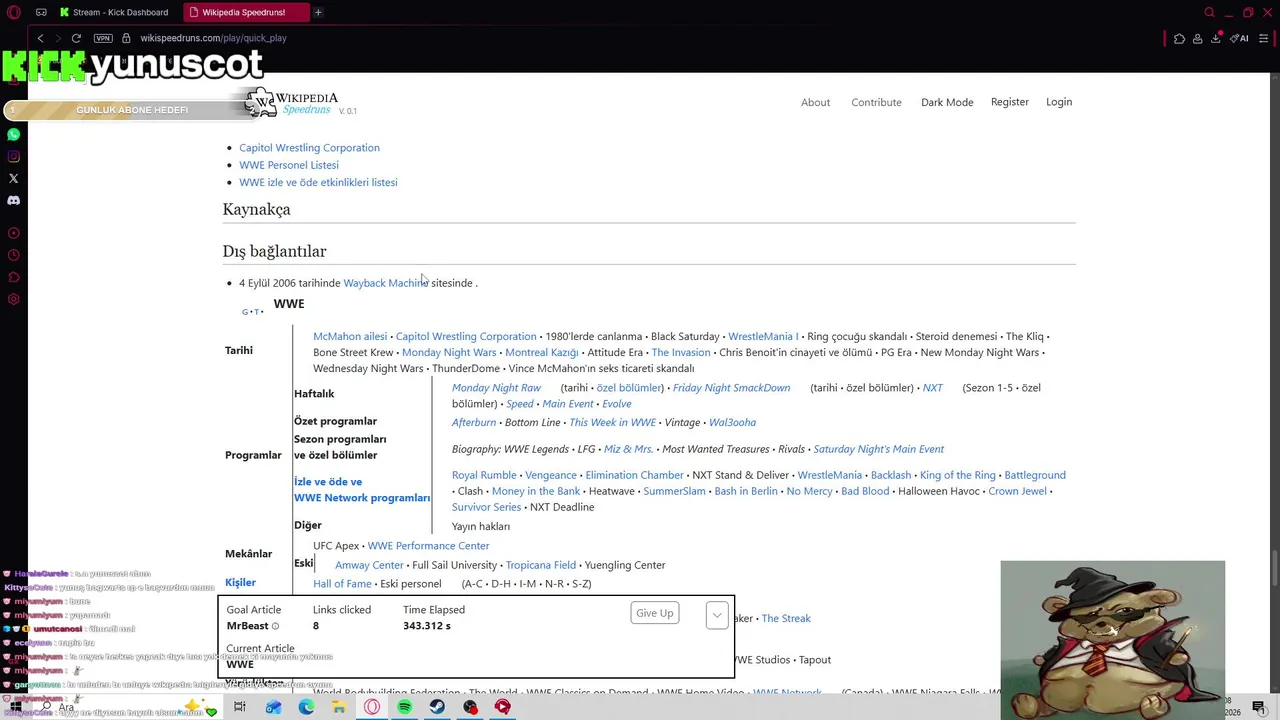This screenshot has height=720, width=1280.
Task: Open WWE Personel Listesi link
Action: click(289, 165)
